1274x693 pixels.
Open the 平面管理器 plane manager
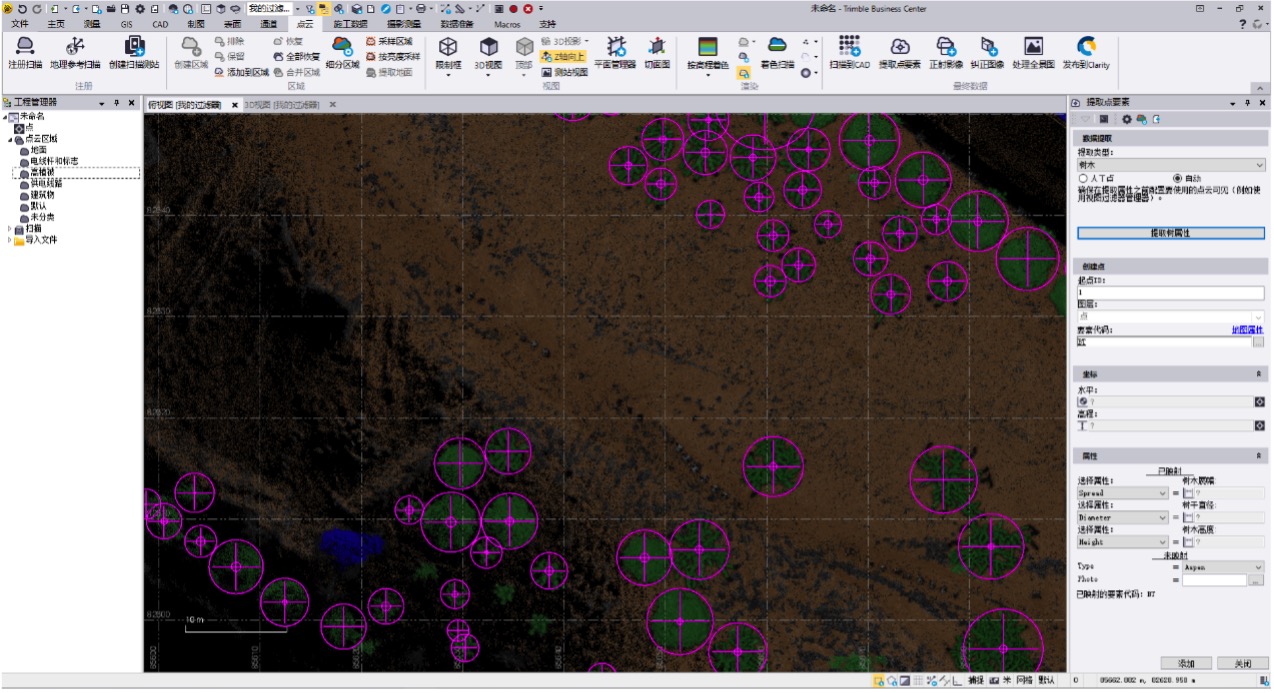[615, 46]
